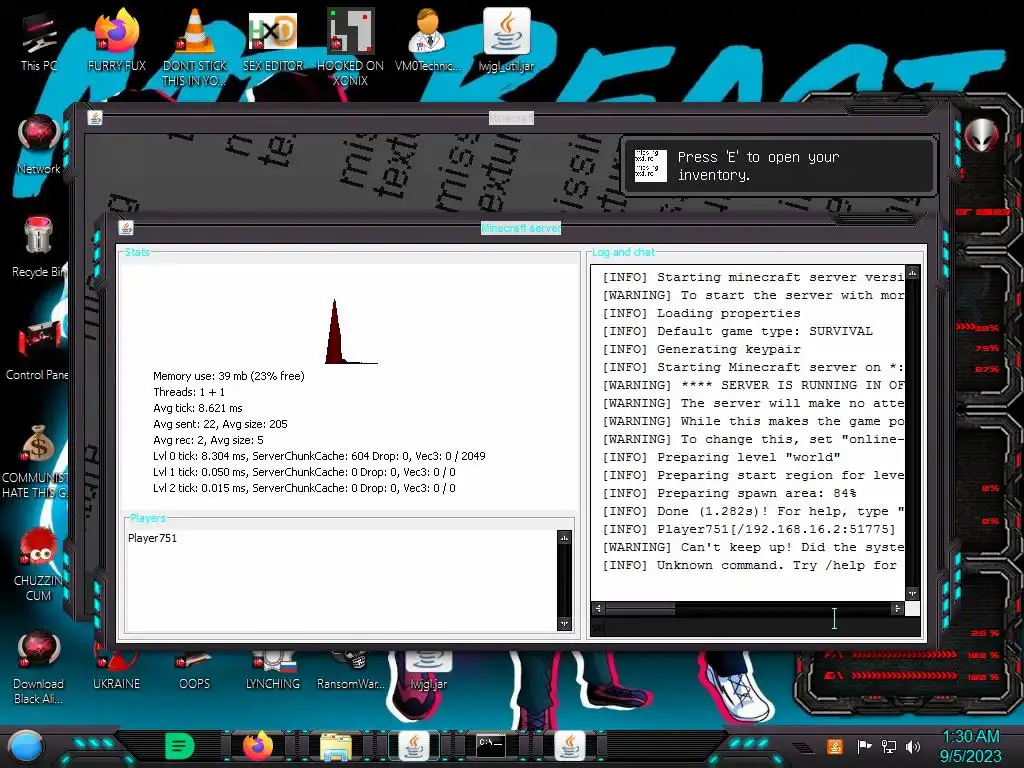Click the 'Can't keep up!' warning log line
Image resolution: width=1024 pixels, height=768 pixels.
[x=753, y=547]
